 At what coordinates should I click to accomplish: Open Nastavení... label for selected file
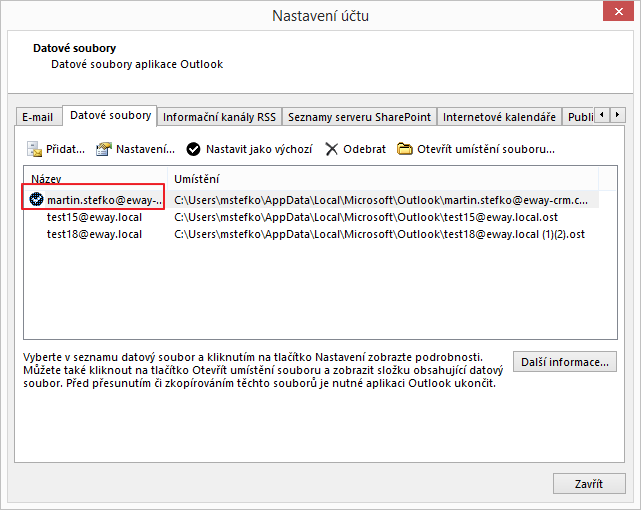click(x=146, y=149)
